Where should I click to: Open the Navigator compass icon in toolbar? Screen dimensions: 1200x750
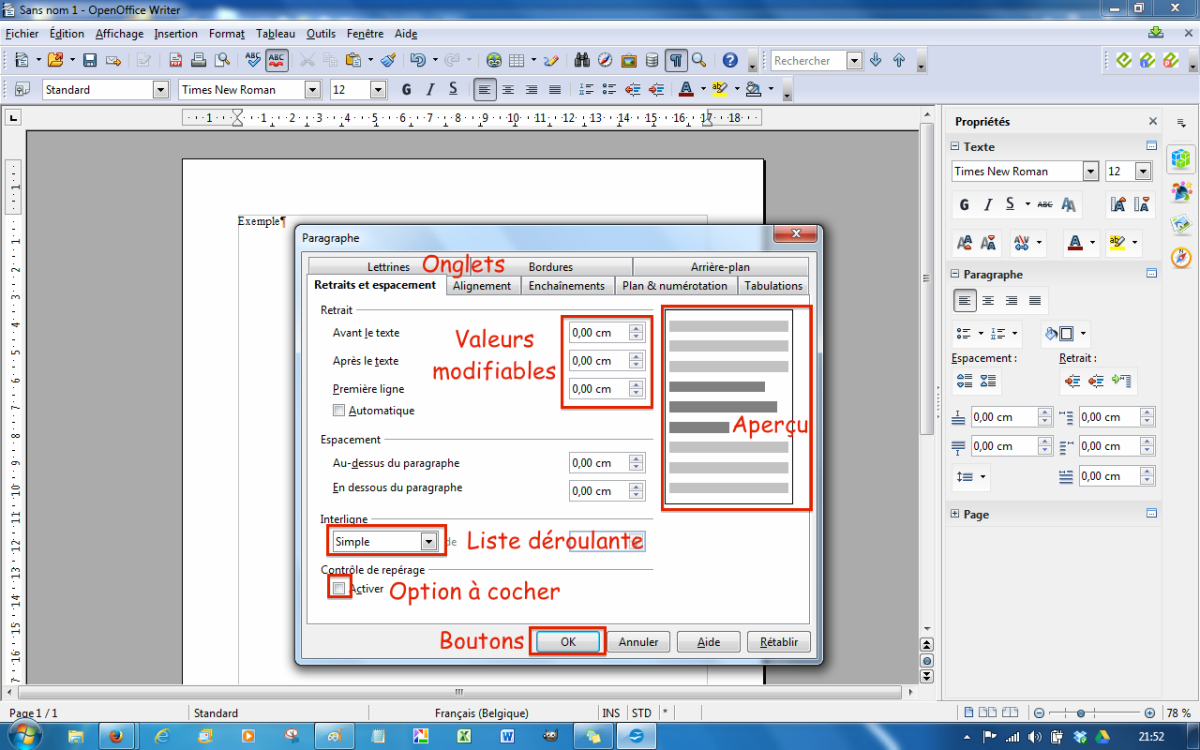coord(605,61)
